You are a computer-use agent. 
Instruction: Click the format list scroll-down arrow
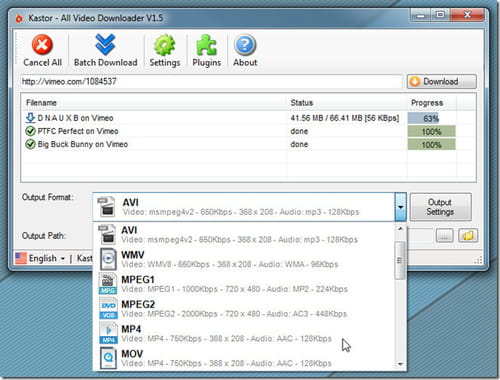pyautogui.click(x=400, y=364)
